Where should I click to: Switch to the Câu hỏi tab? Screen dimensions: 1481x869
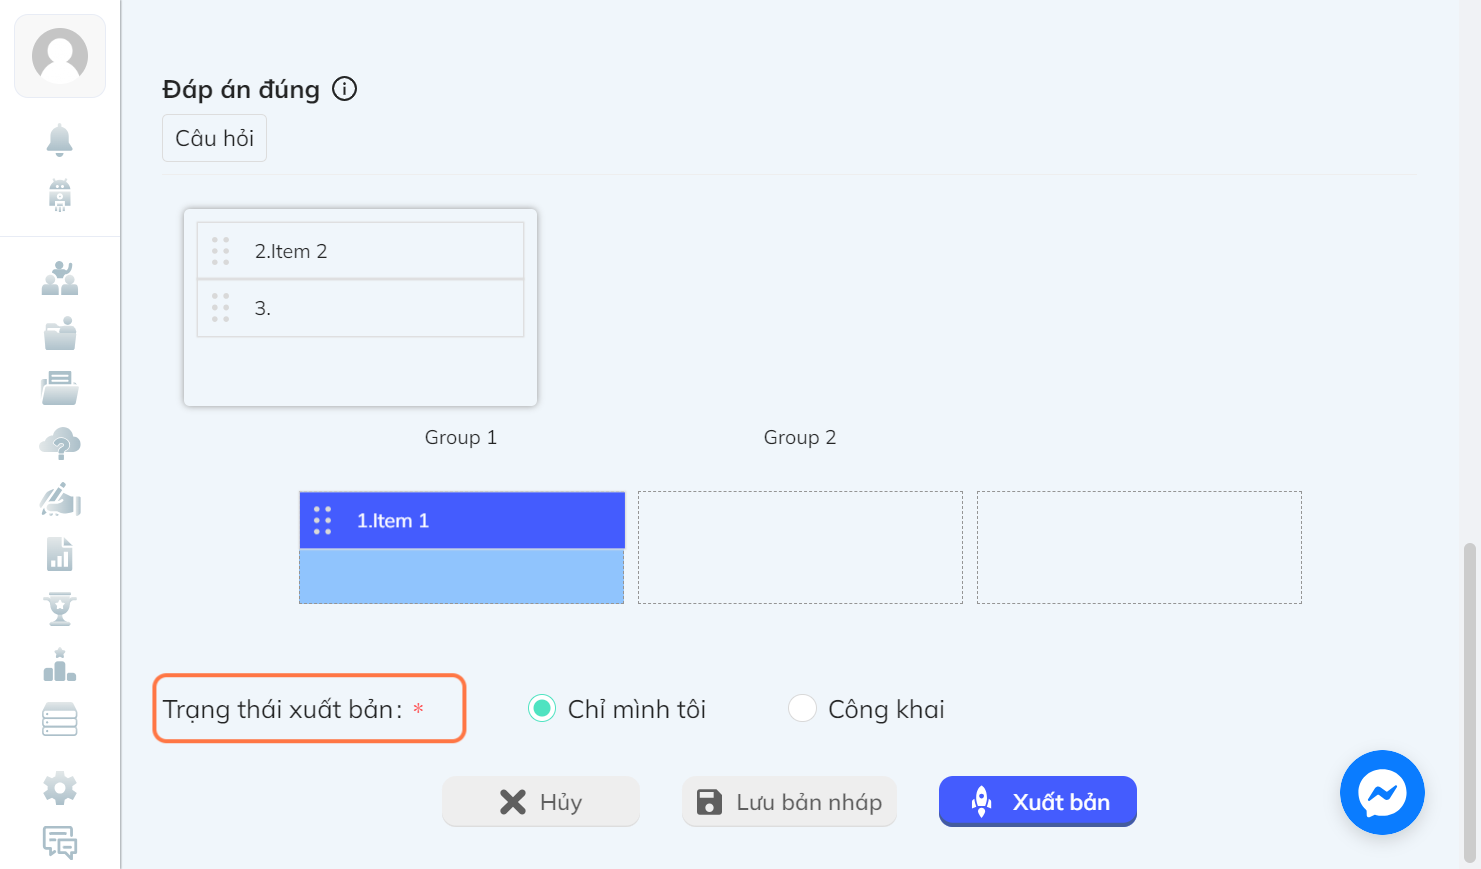214,138
